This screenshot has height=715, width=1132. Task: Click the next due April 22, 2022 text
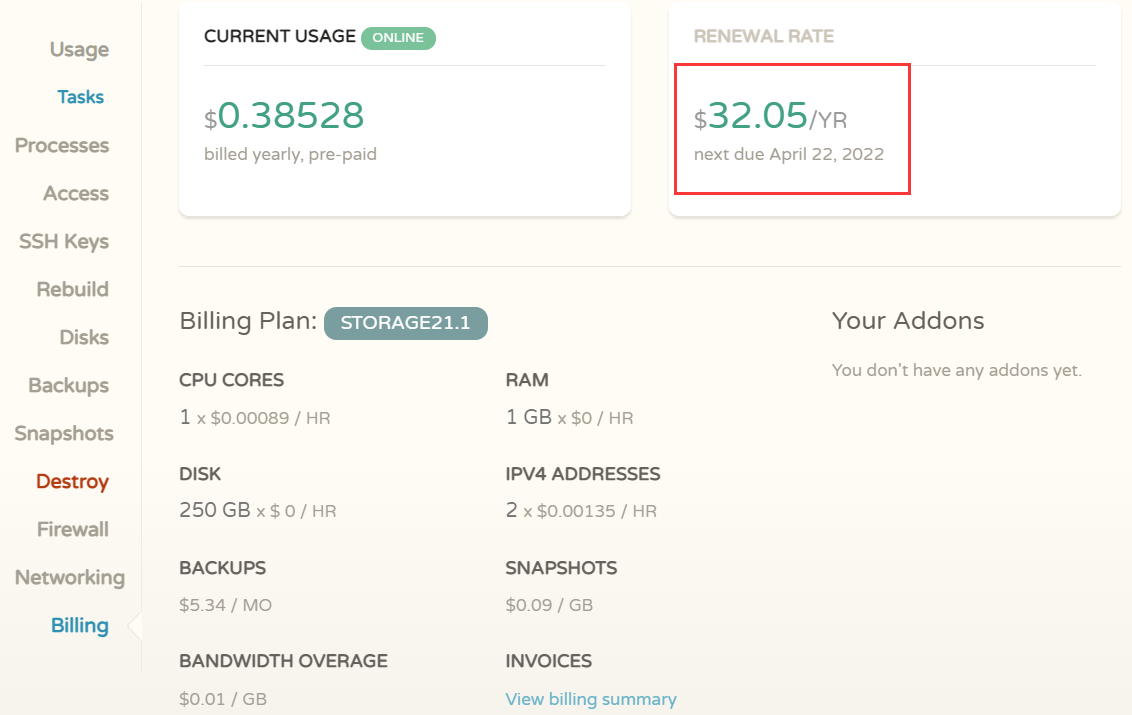[789, 155]
